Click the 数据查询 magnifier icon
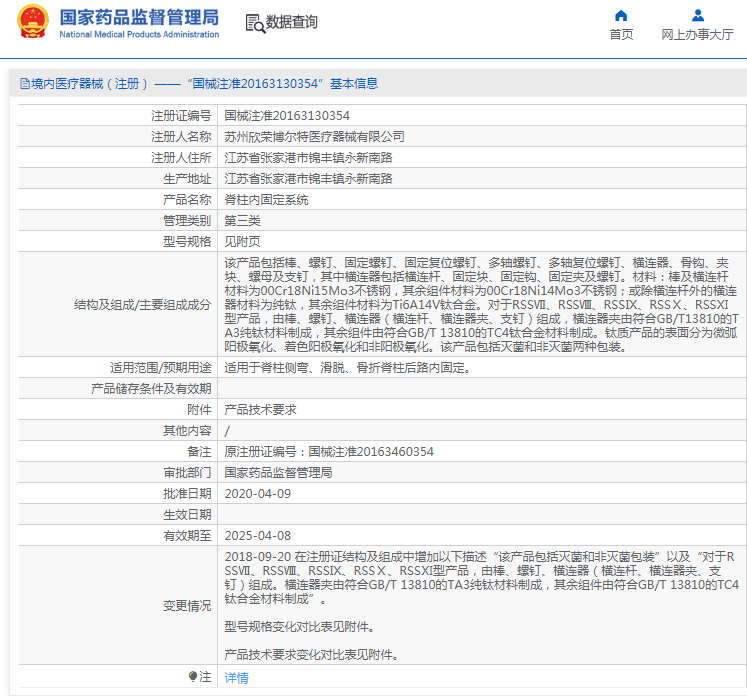Screen dimensions: 747x696 coord(254,22)
